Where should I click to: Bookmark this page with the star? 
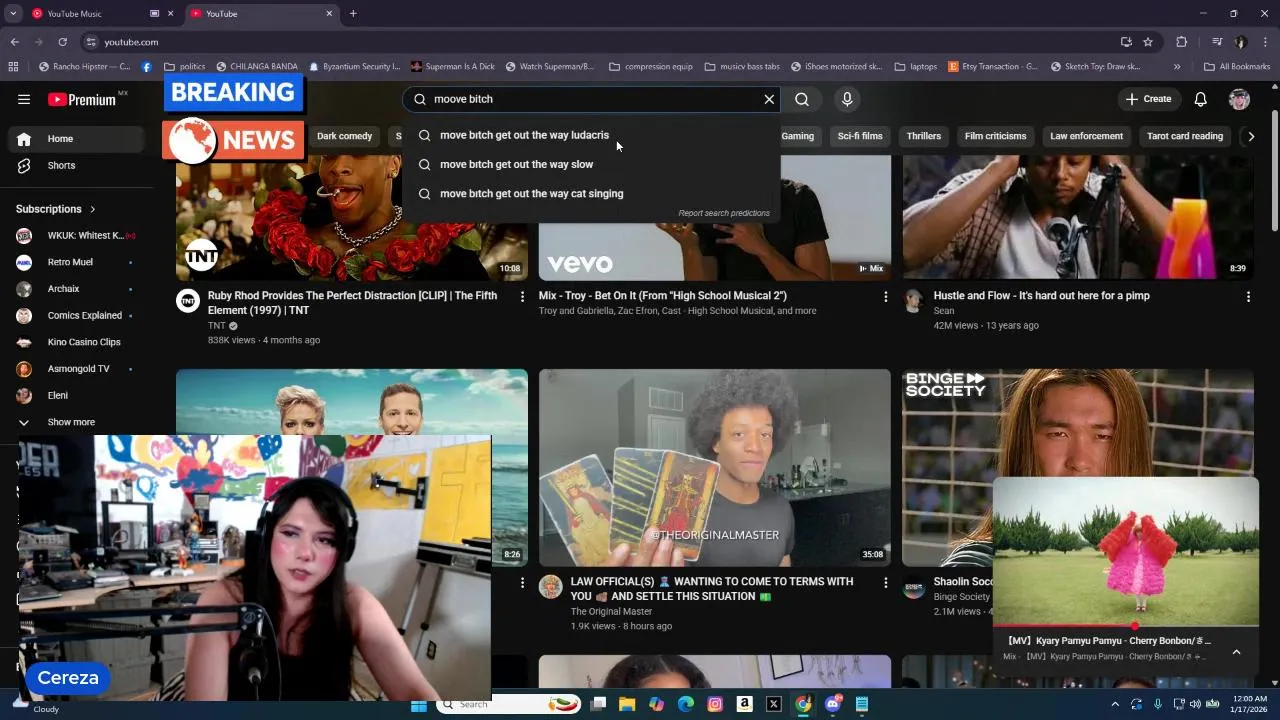tap(1148, 42)
